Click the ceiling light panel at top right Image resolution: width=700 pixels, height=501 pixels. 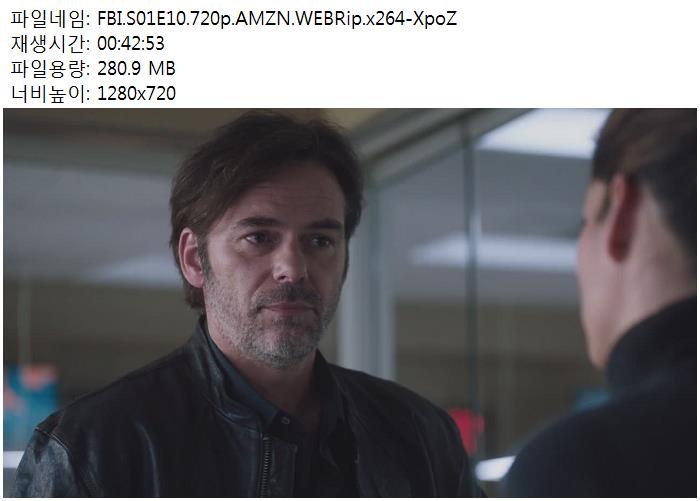coord(545,132)
